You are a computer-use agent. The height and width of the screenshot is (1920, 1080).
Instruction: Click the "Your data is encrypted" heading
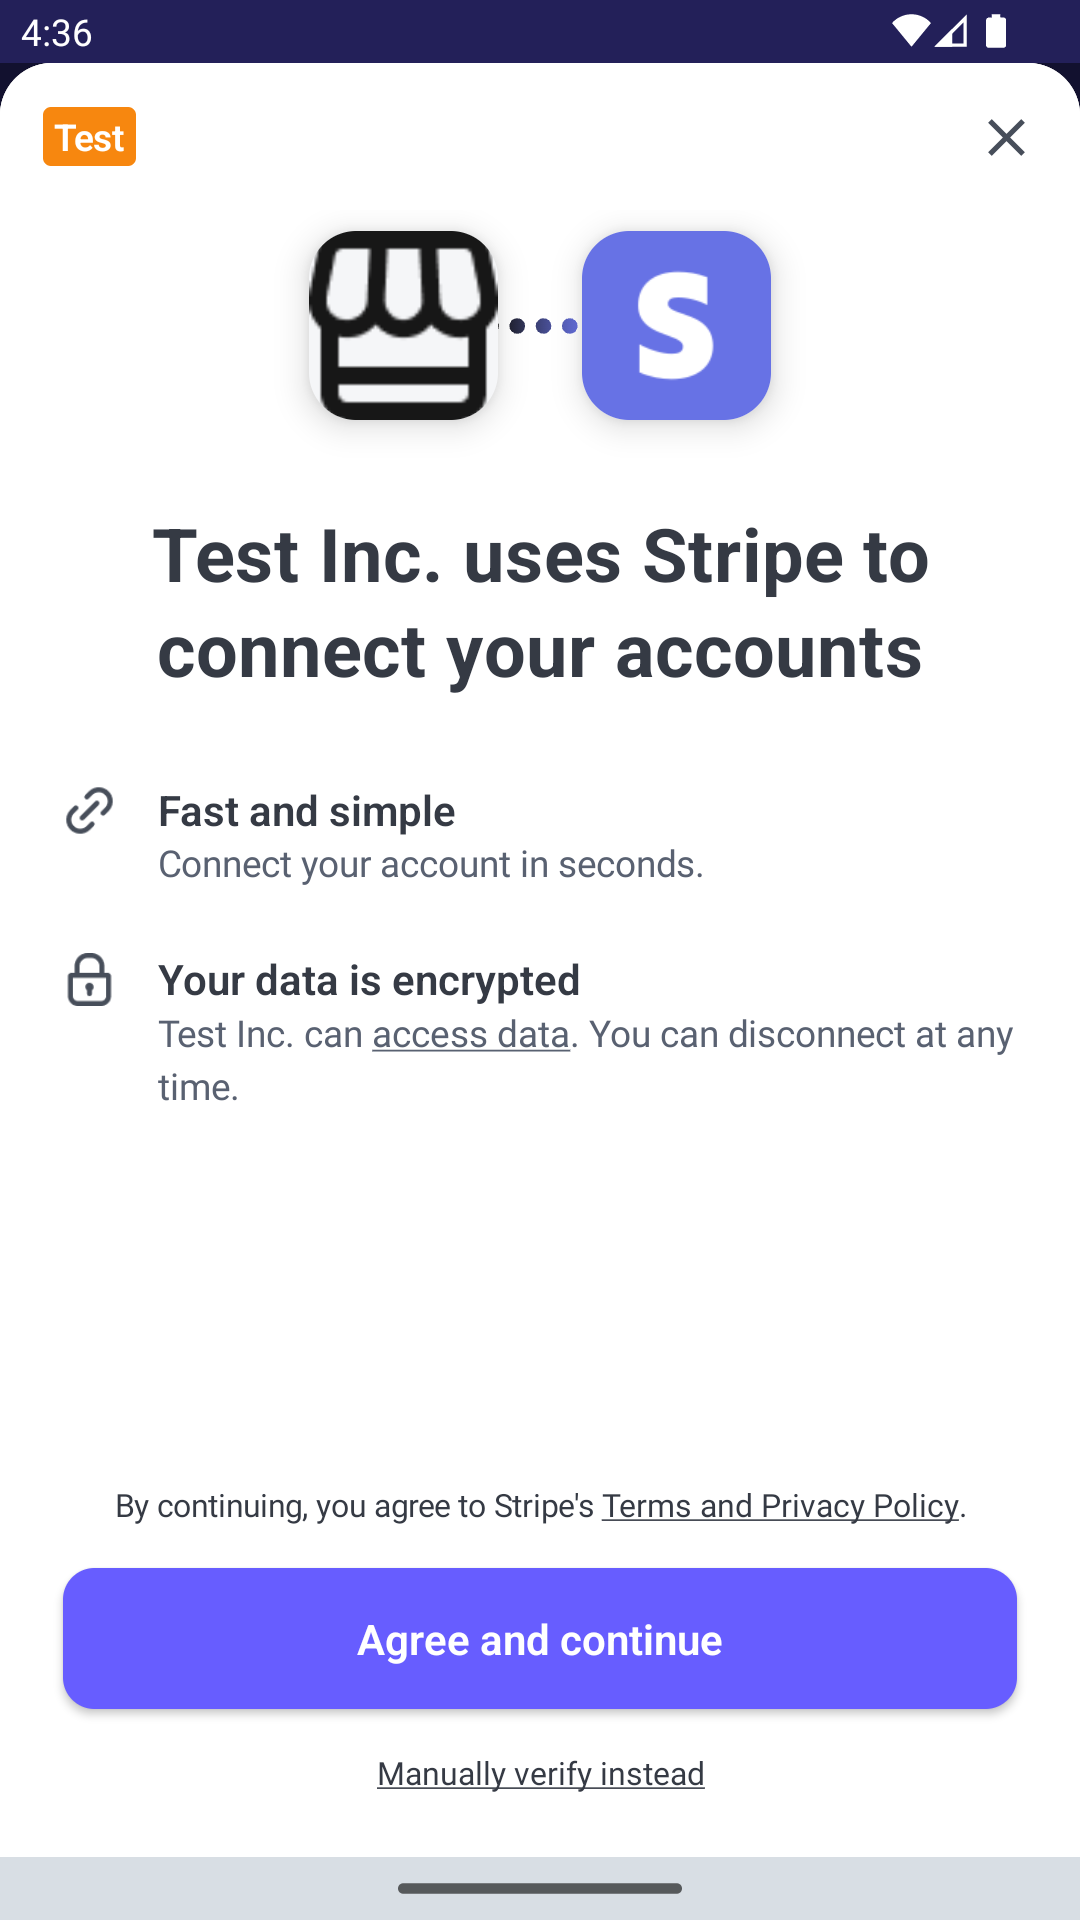[x=369, y=980]
